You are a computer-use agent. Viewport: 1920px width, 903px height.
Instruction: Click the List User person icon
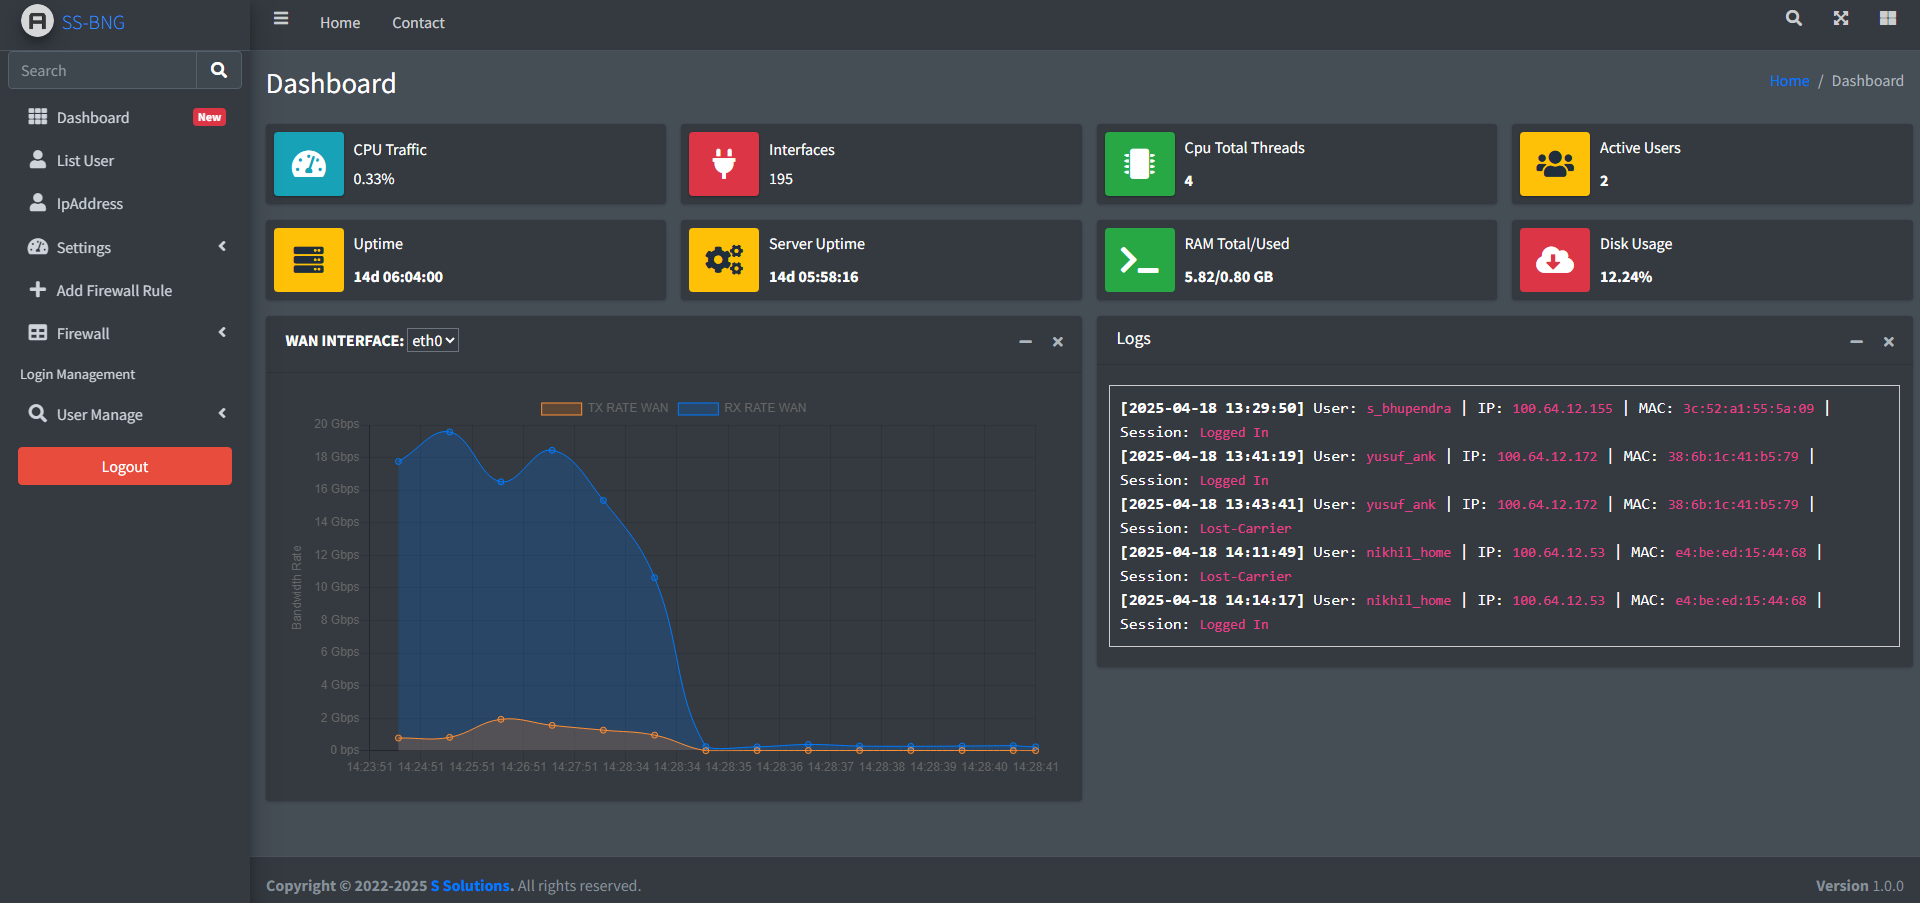pos(38,159)
